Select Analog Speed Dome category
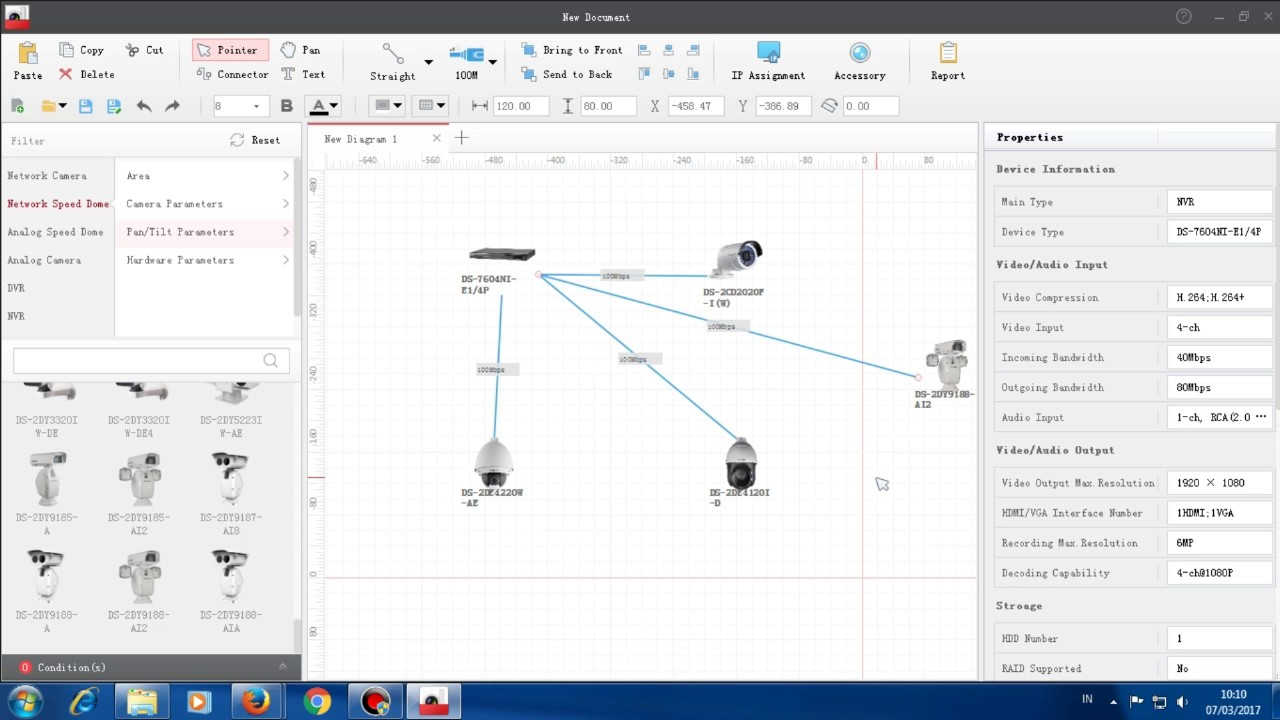 pyautogui.click(x=55, y=232)
